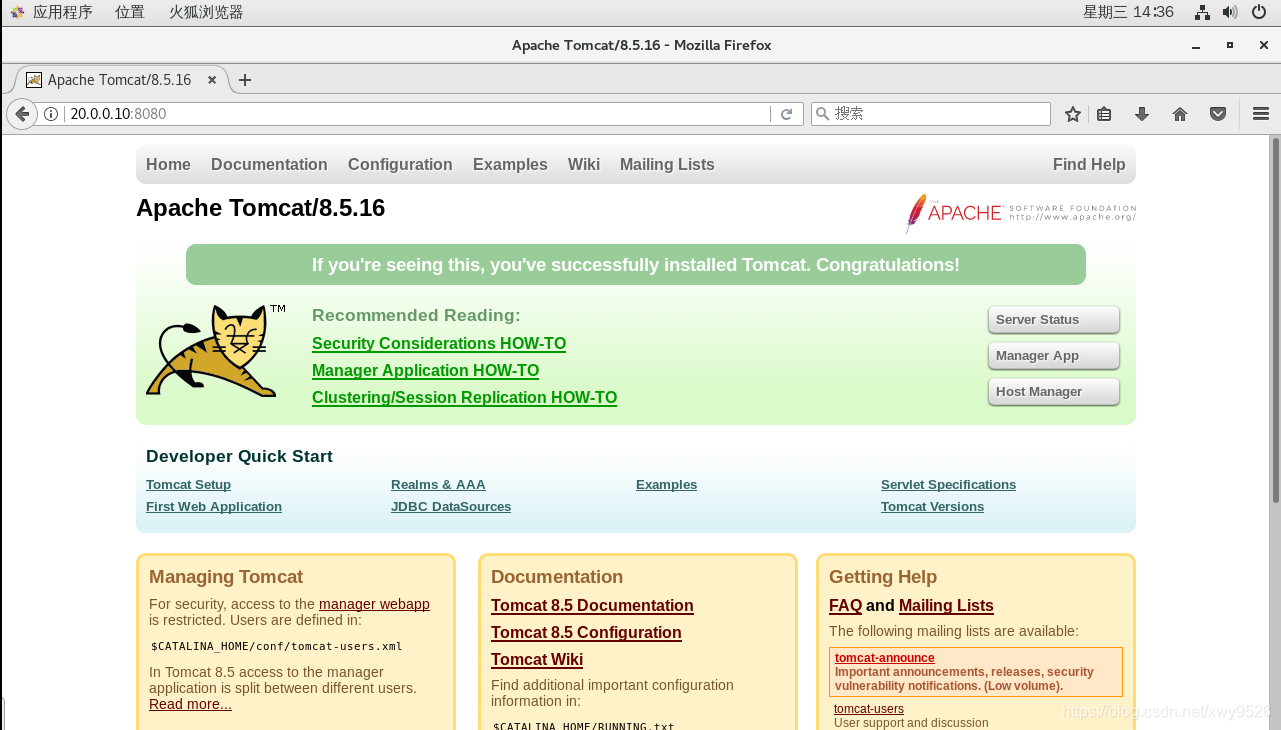Open the tomcat-announce mailing list link
Image resolution: width=1281 pixels, height=730 pixels.
click(x=885, y=658)
